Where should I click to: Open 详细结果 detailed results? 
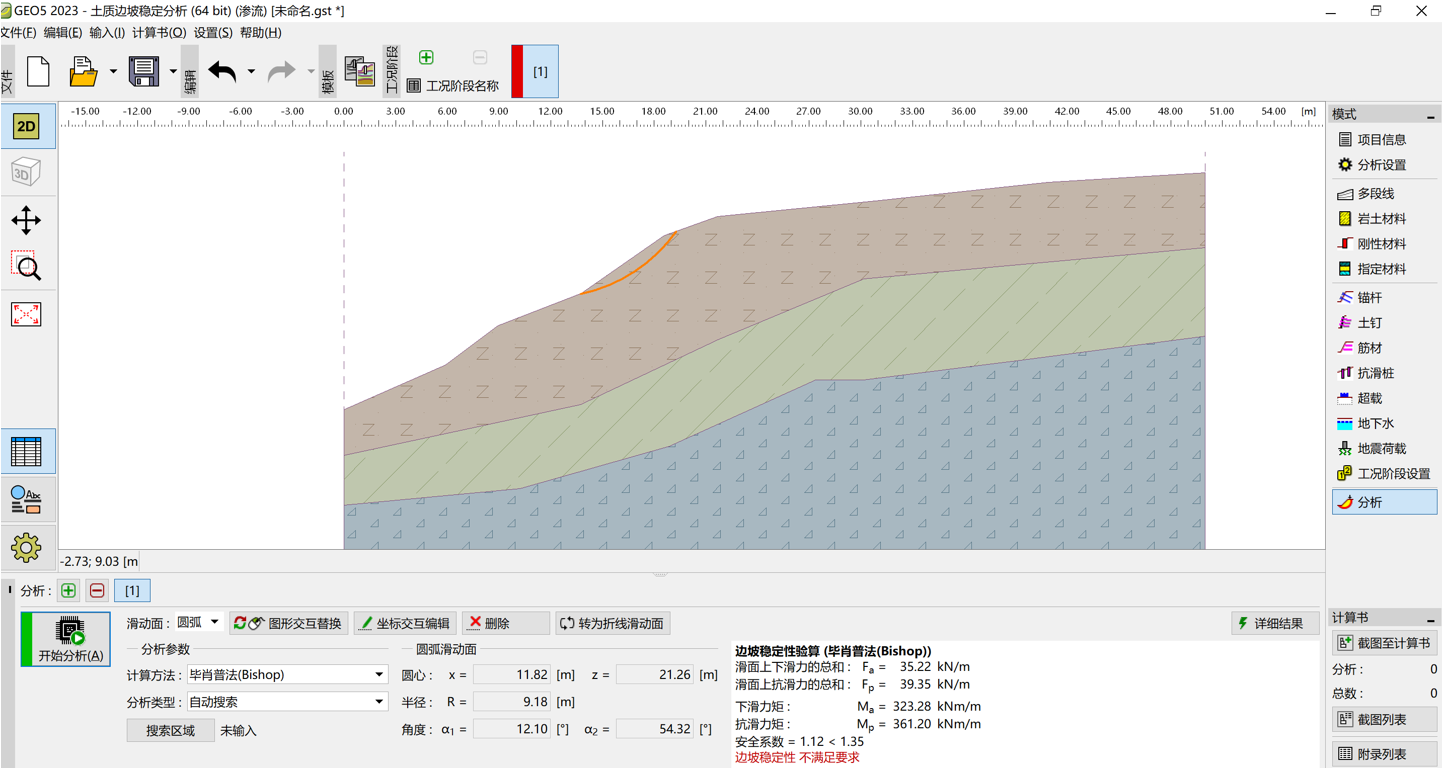(1274, 623)
